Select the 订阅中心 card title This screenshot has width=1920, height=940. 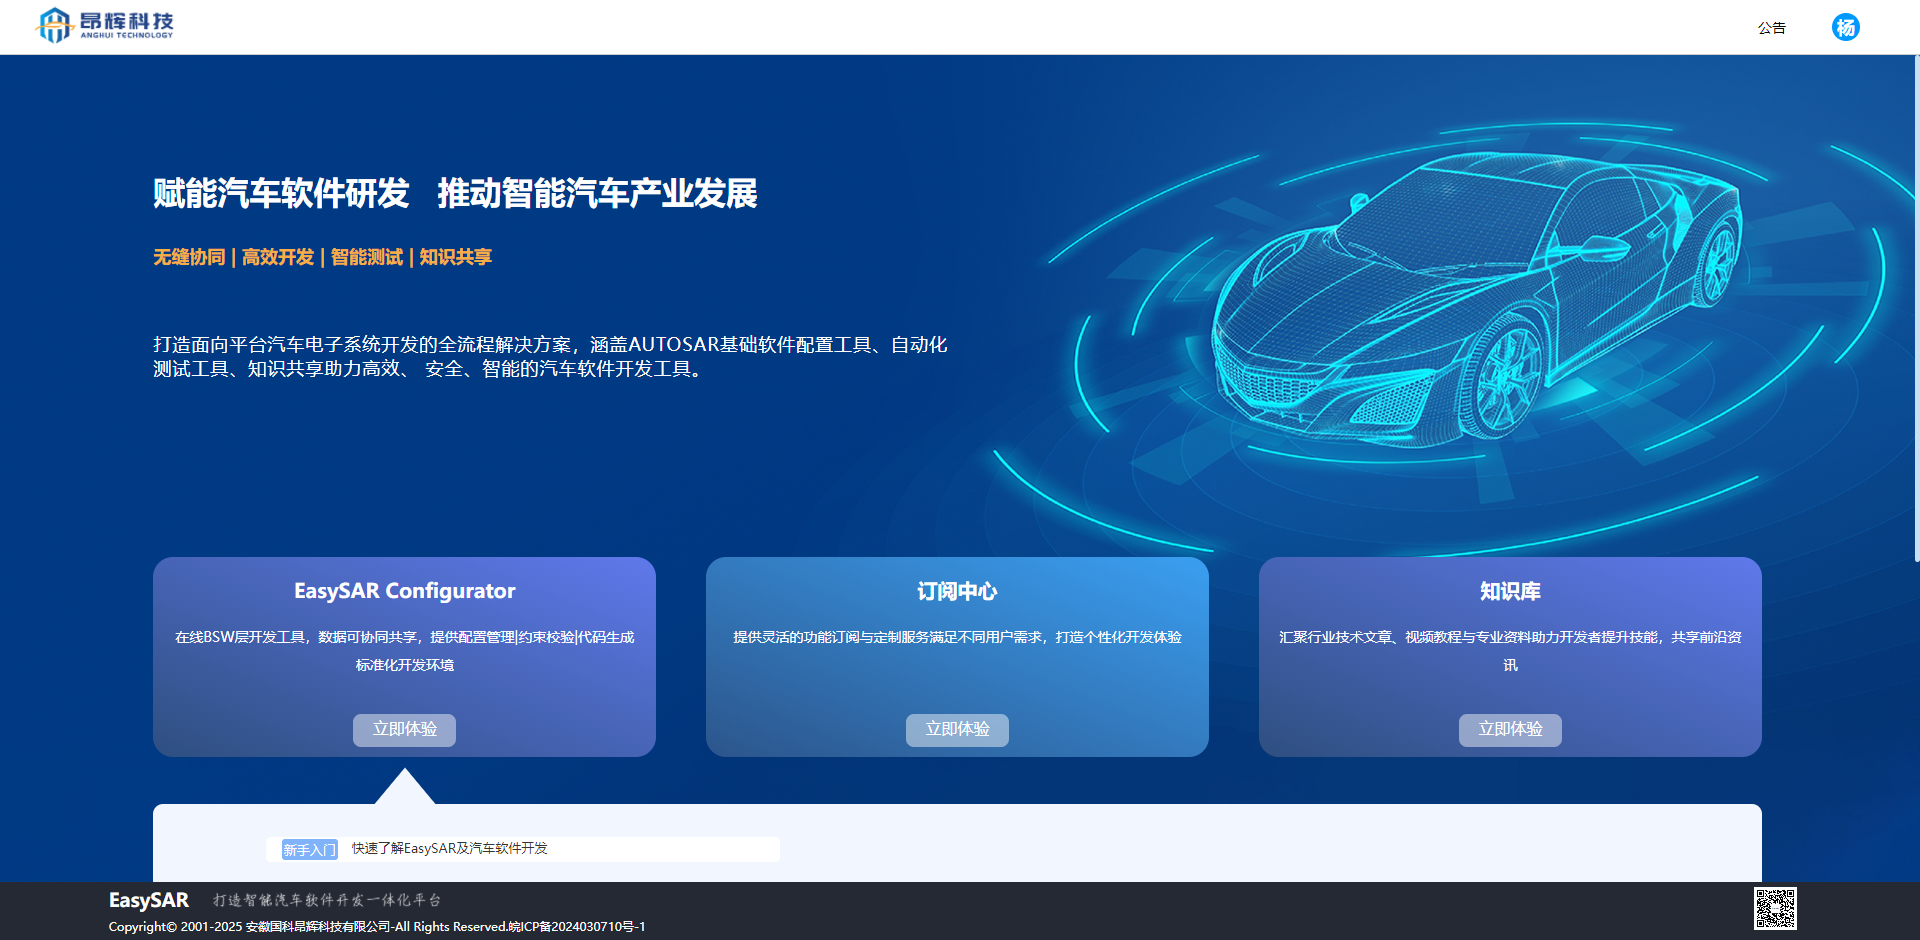pyautogui.click(x=957, y=591)
